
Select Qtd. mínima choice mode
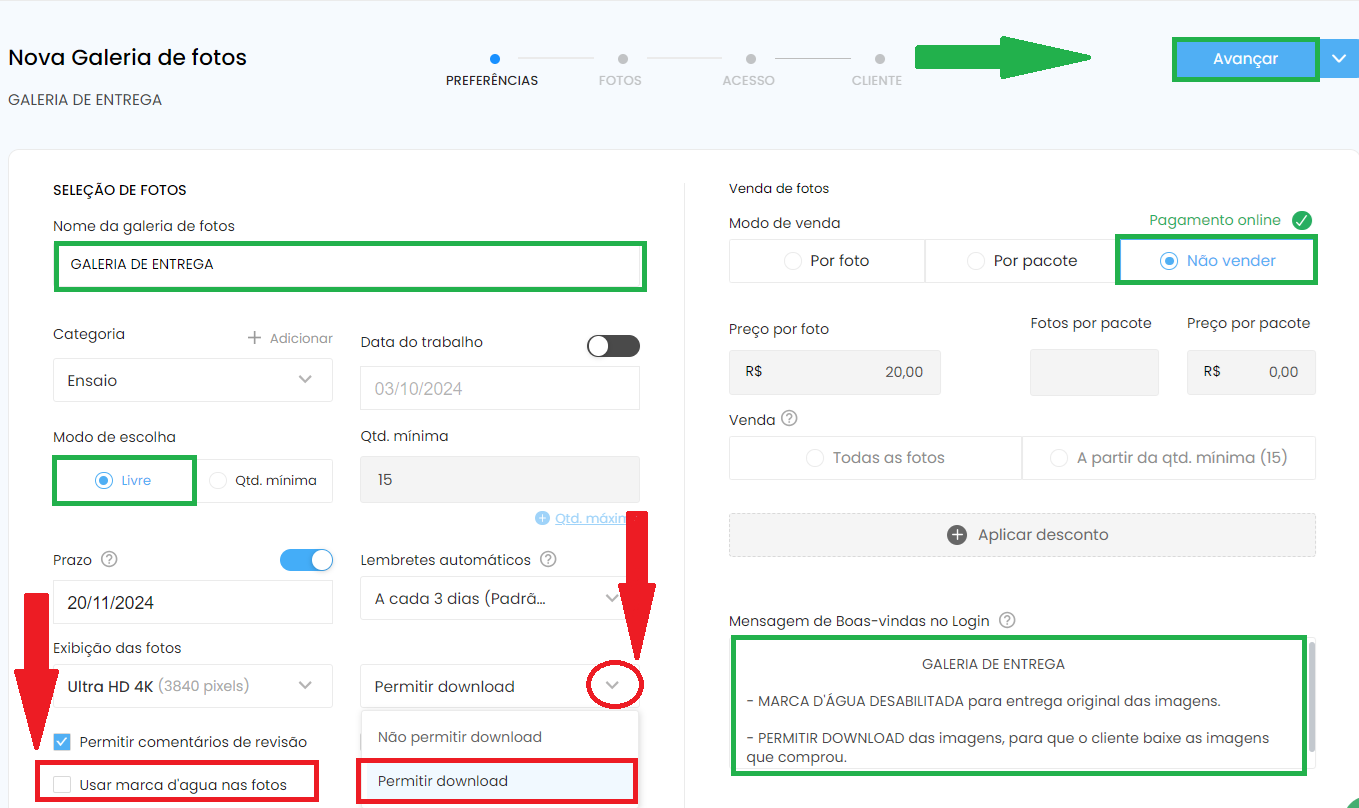pyautogui.click(x=265, y=480)
